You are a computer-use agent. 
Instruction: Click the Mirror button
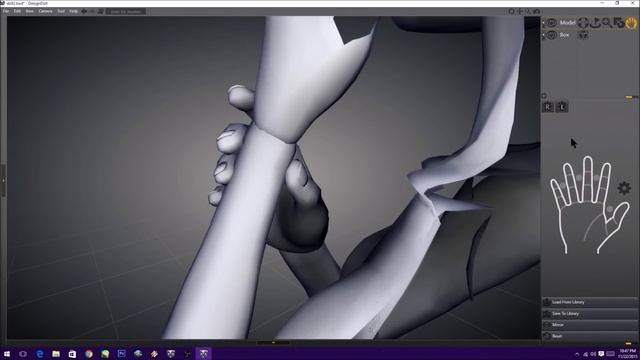click(x=590, y=325)
